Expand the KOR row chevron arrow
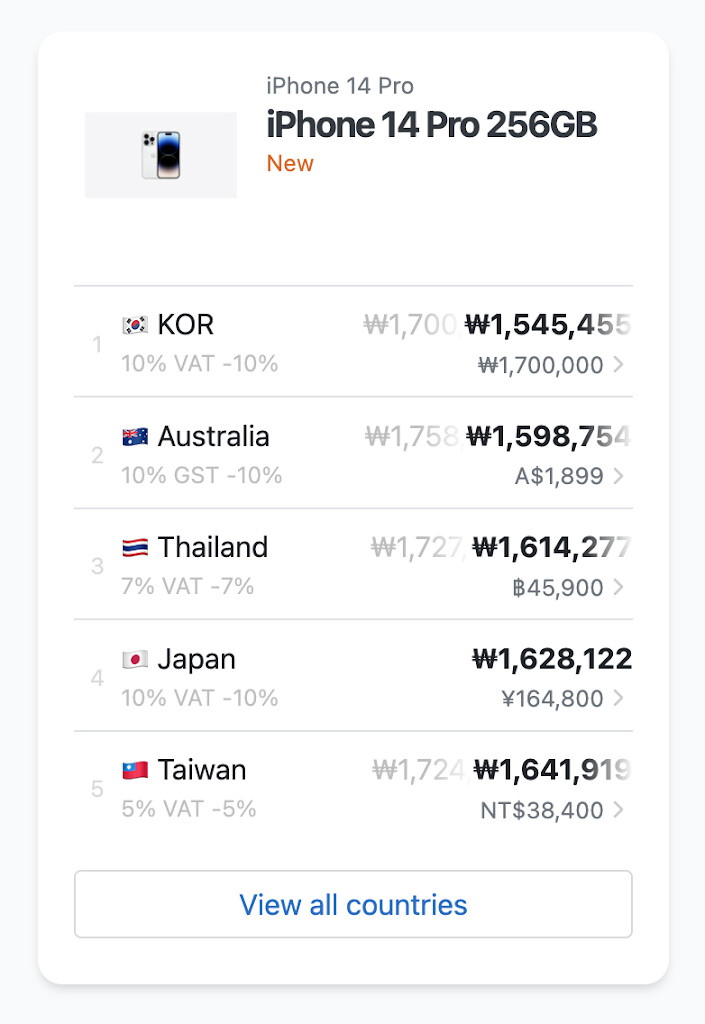 pyautogui.click(x=619, y=365)
